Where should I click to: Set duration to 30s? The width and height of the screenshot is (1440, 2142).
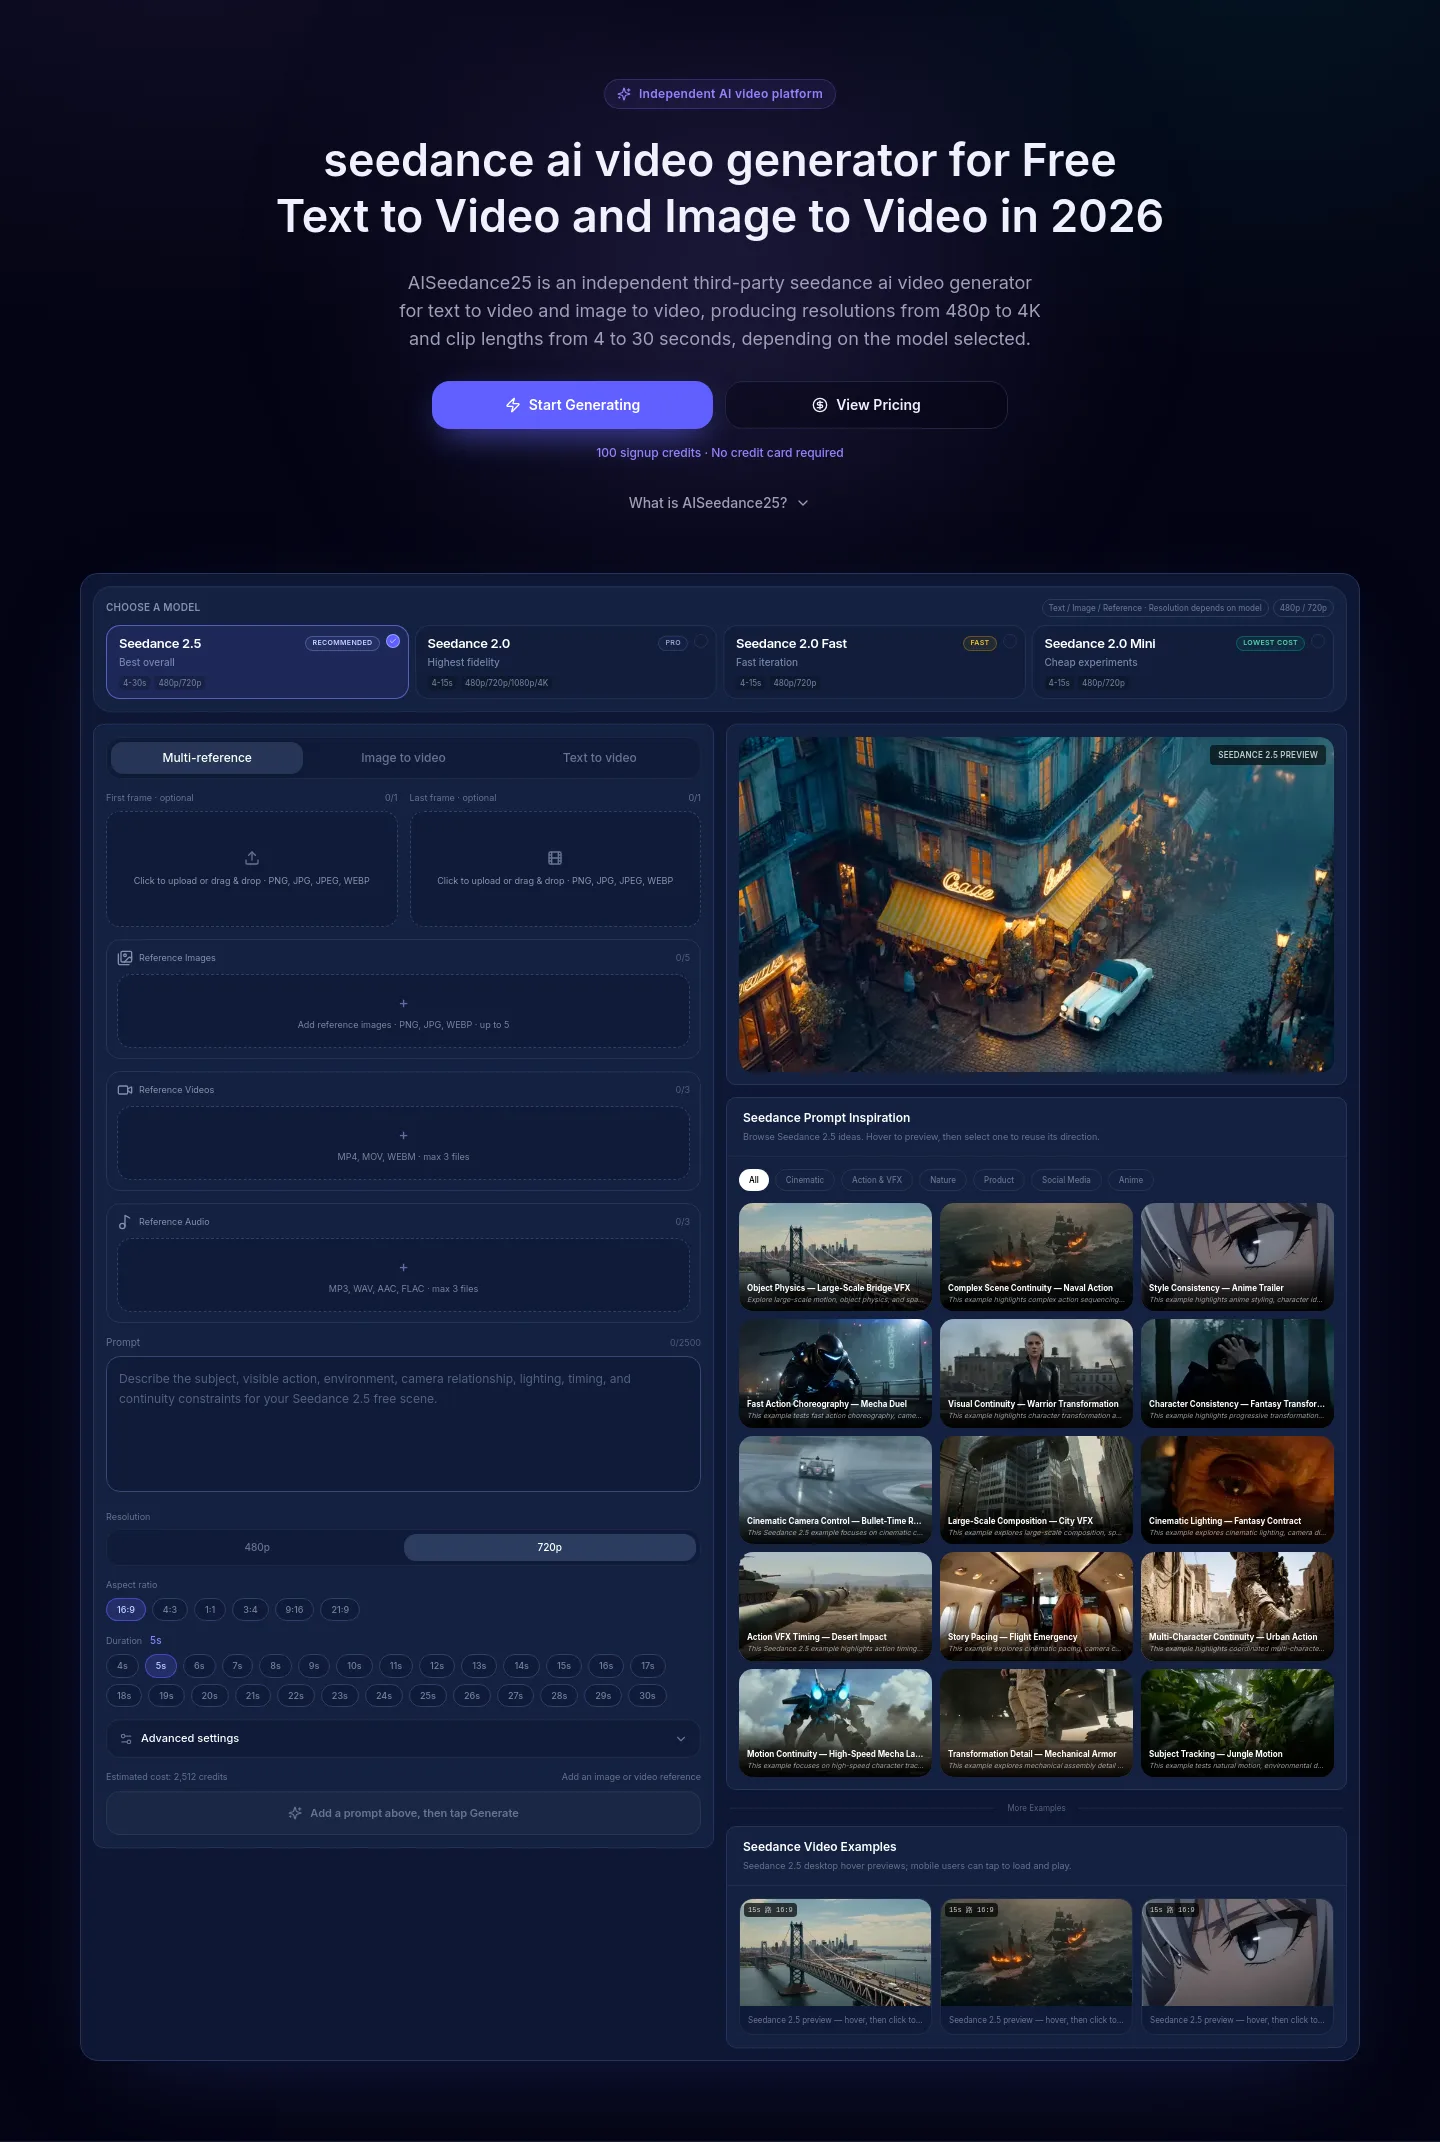[x=647, y=1696]
